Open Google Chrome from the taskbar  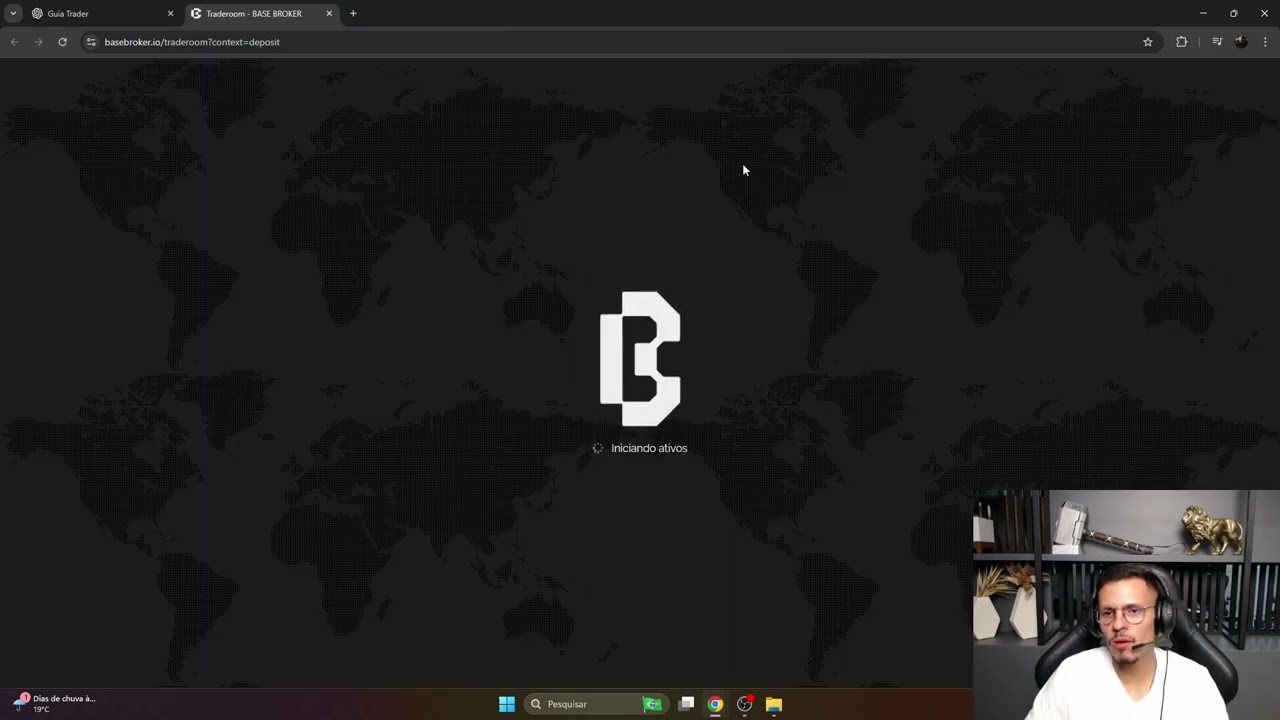715,704
